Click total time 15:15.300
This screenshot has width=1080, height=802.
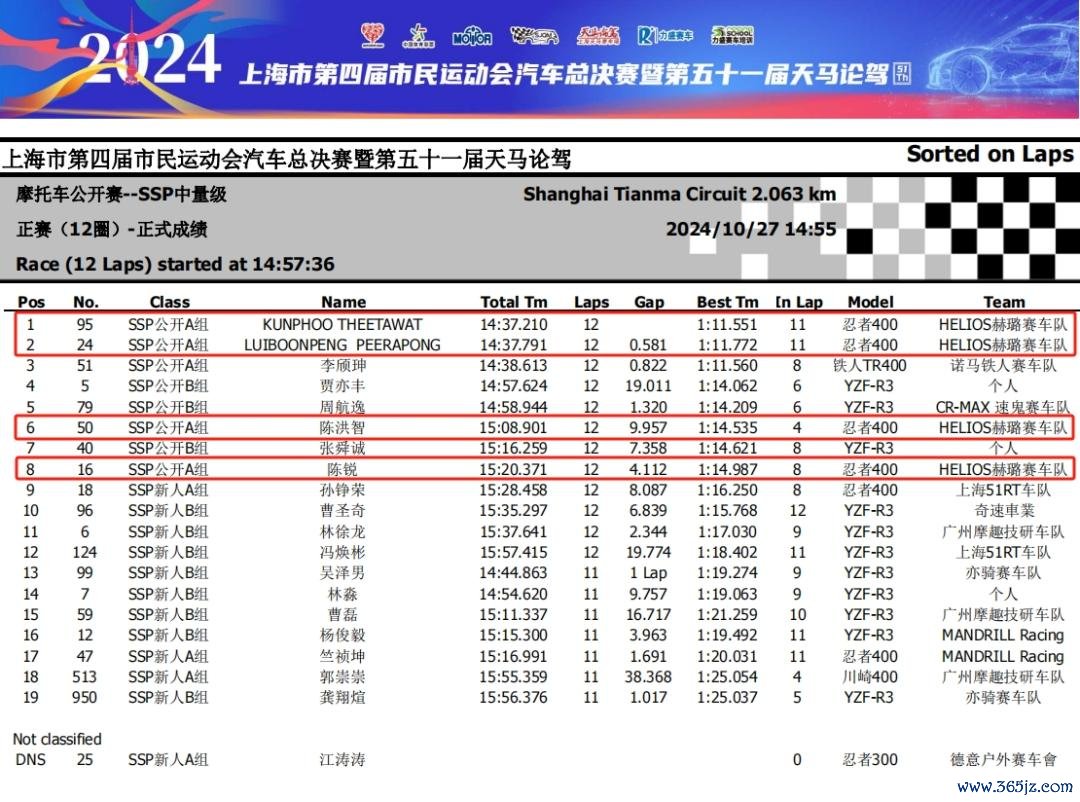pyautogui.click(x=513, y=635)
